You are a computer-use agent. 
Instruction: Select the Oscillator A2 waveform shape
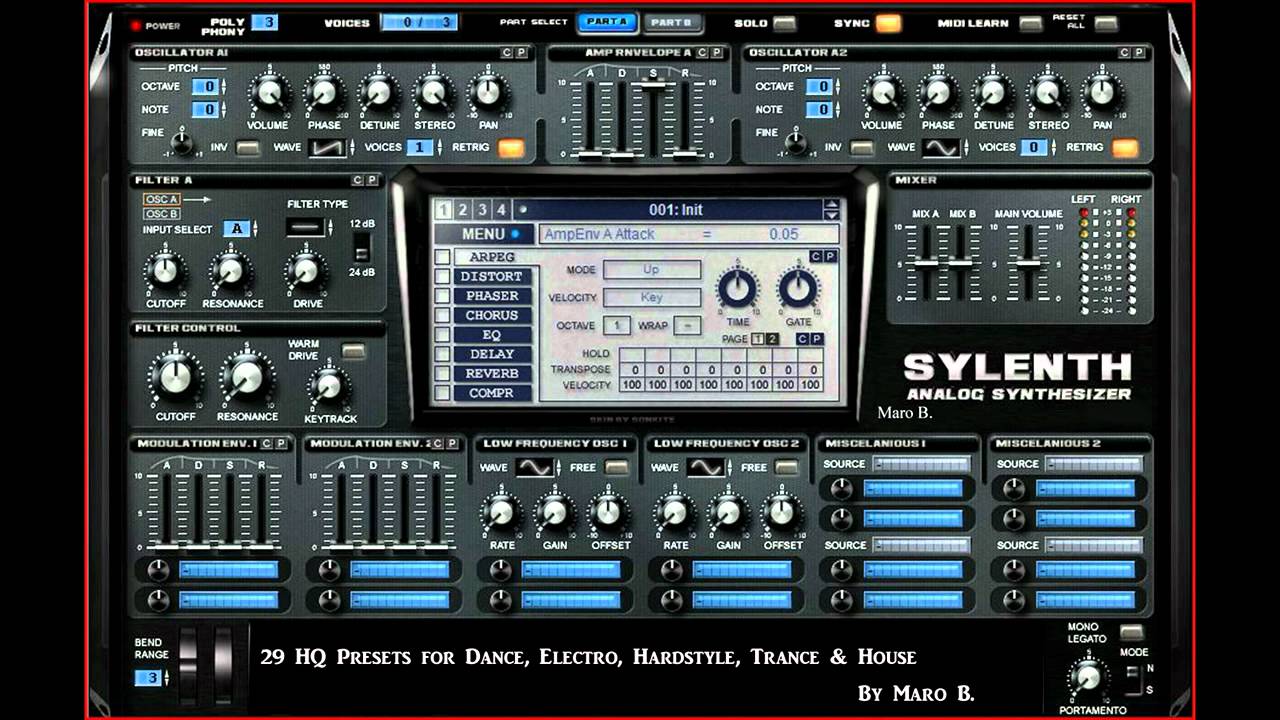pos(941,148)
